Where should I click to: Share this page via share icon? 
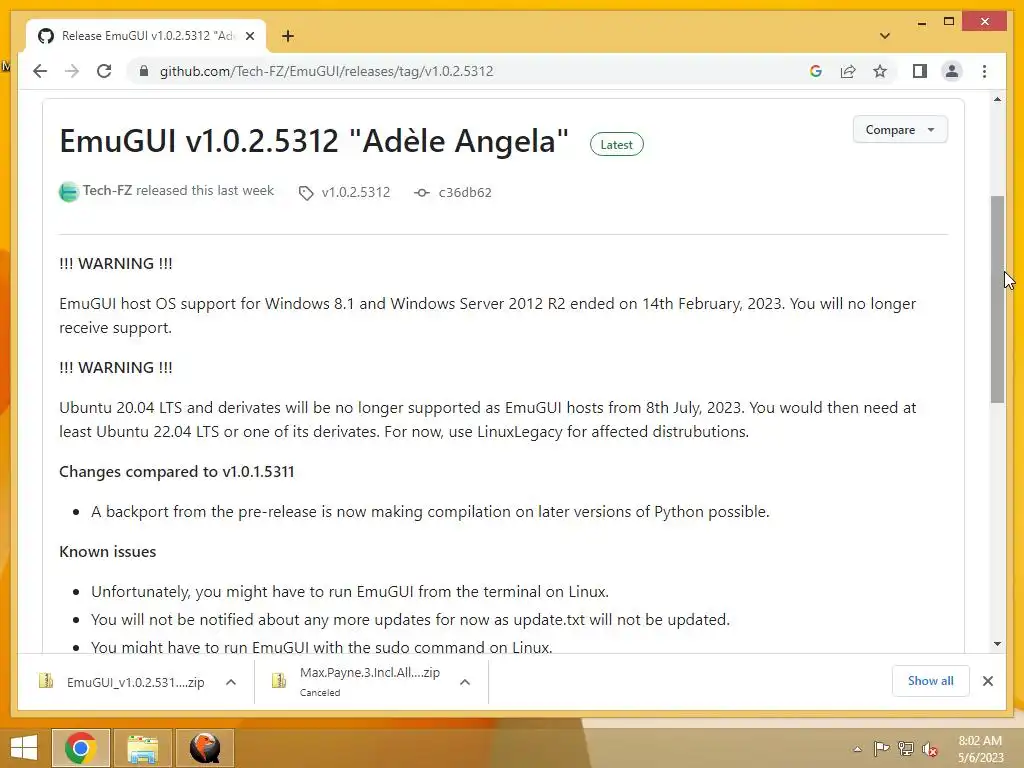[848, 71]
